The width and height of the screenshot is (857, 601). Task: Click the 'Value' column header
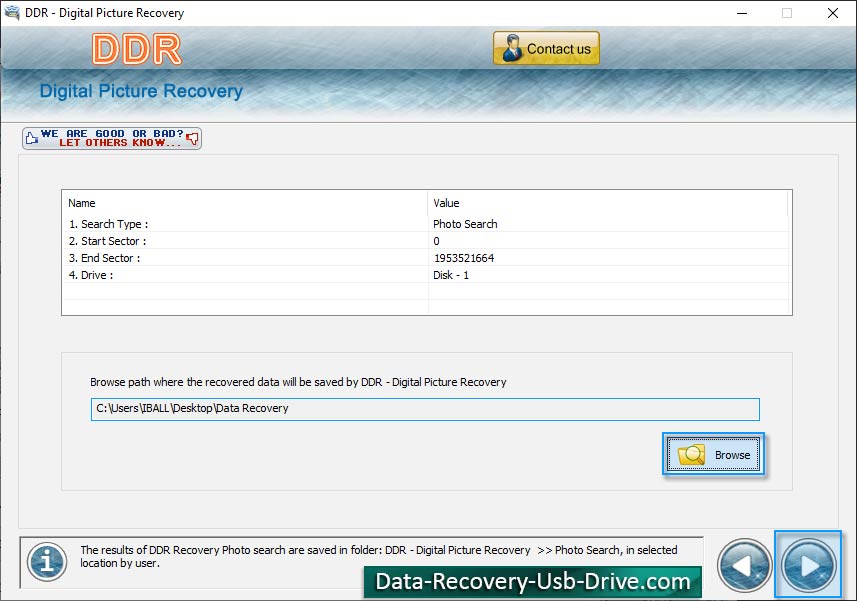tap(608, 203)
